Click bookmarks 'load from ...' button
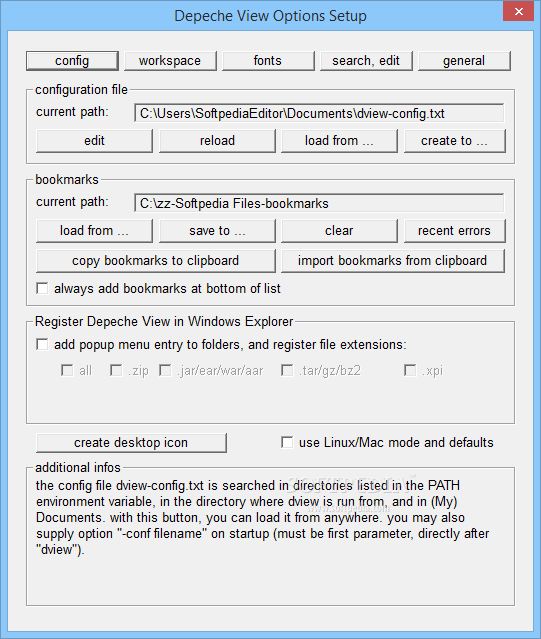The image size is (541, 639). coord(95,231)
